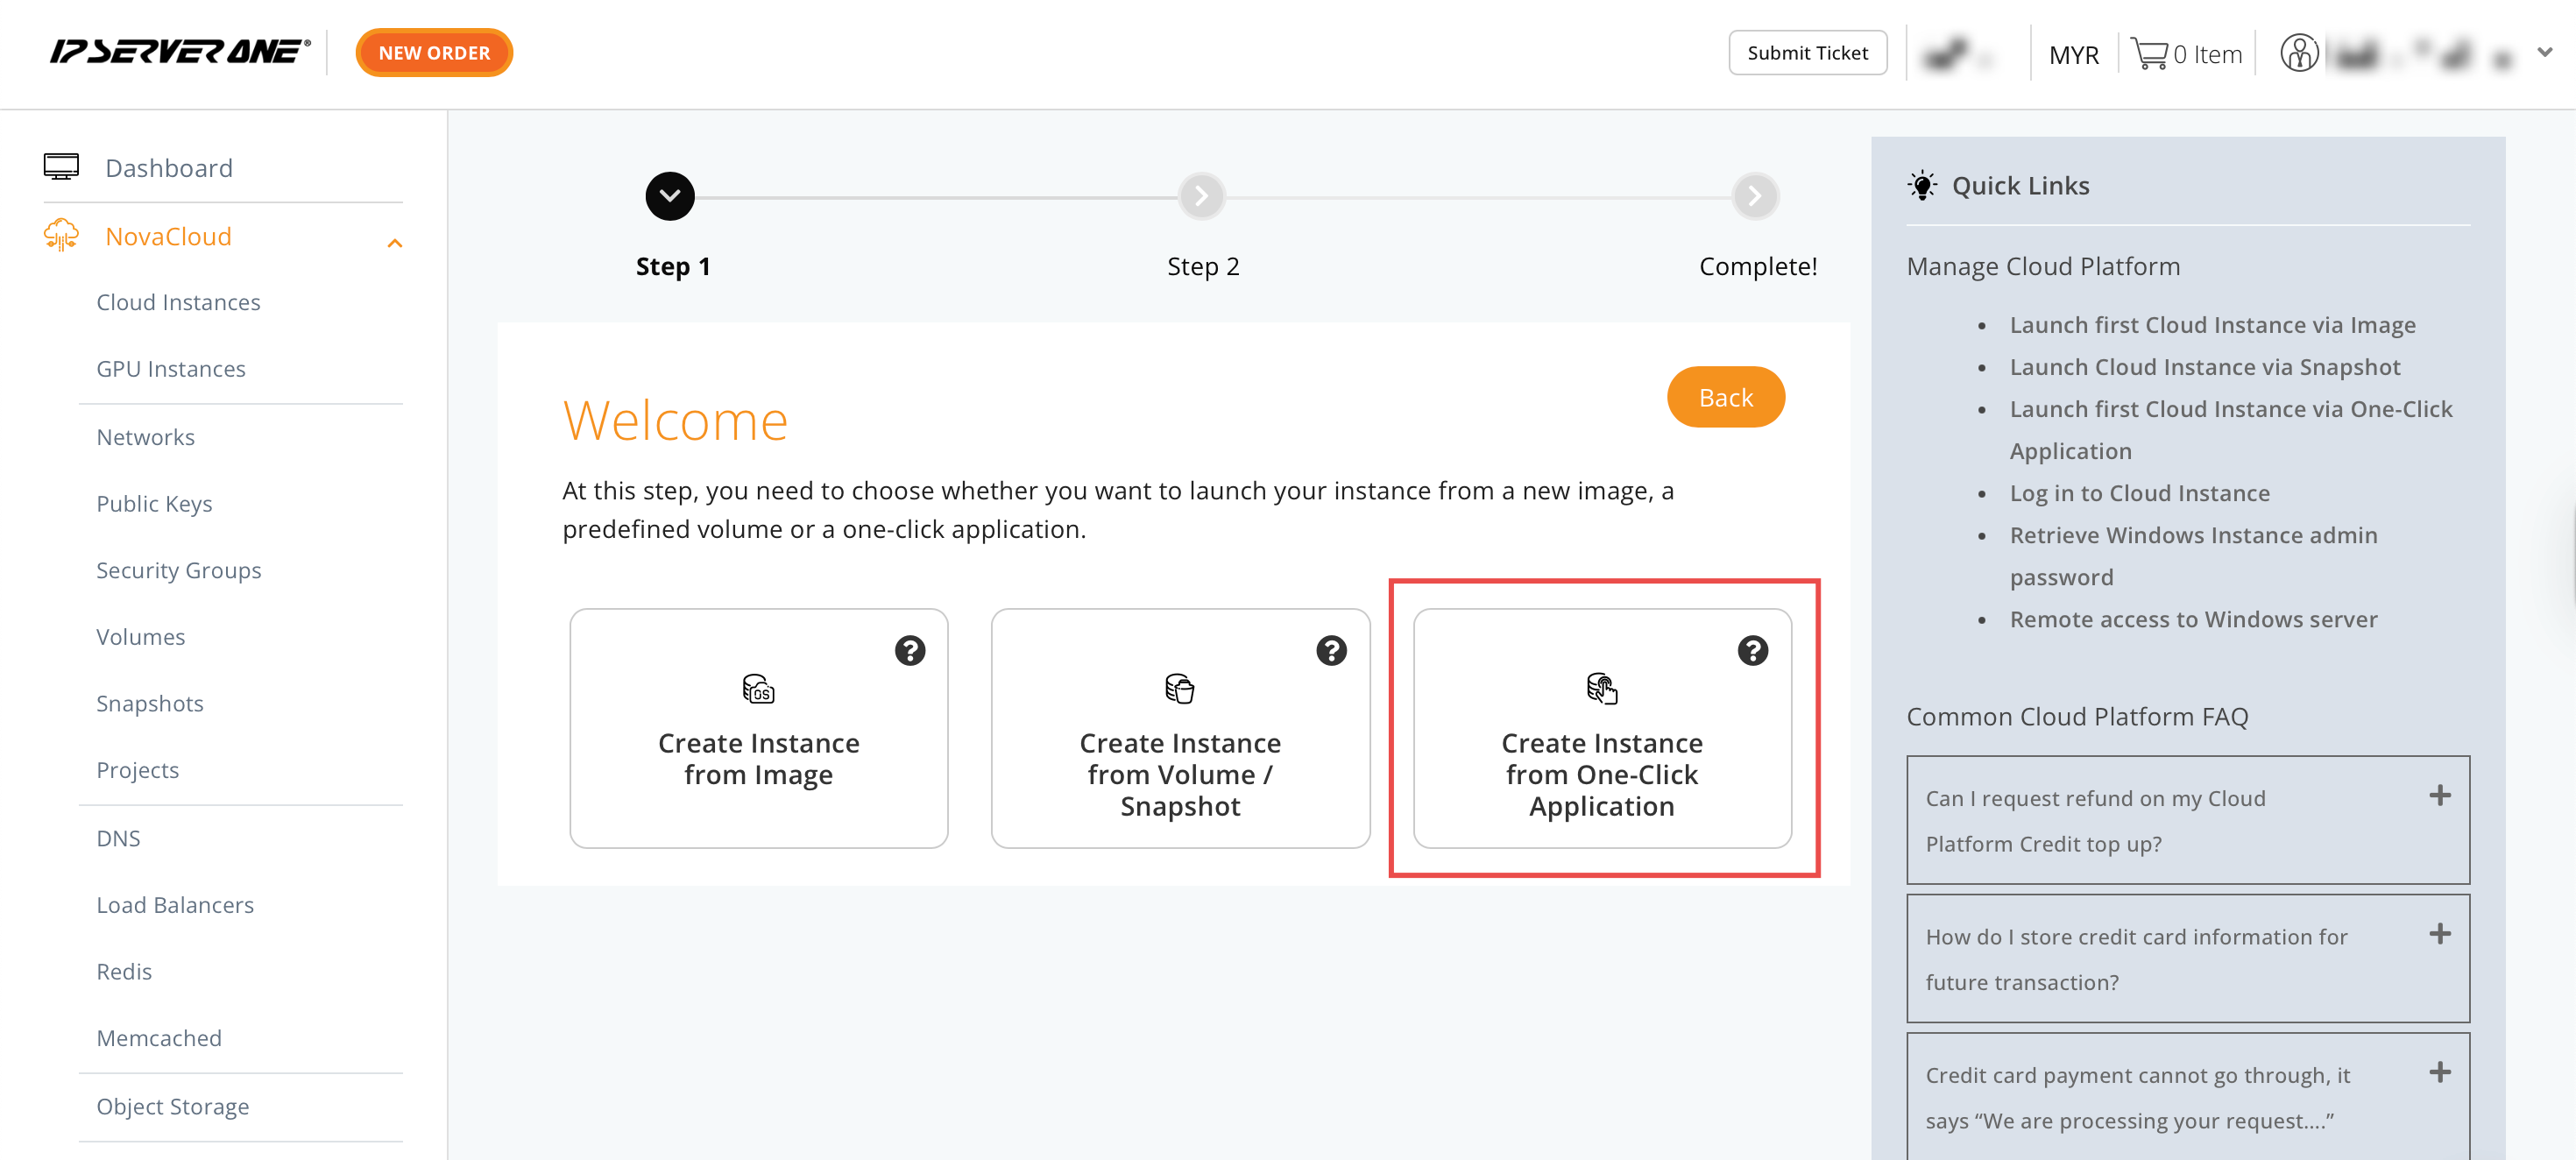Select Create Instance from Image card

759,729
